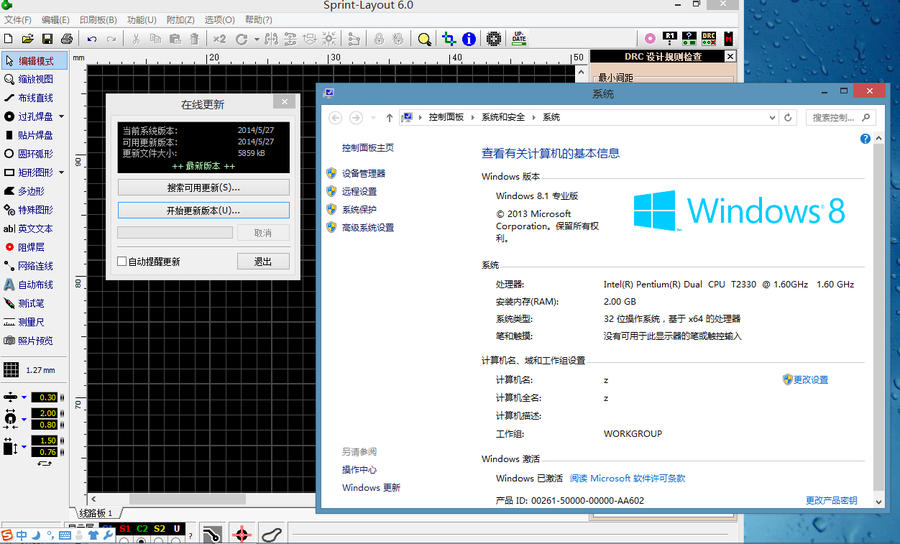Select the 测量尺 measure tool

pyautogui.click(x=29, y=322)
